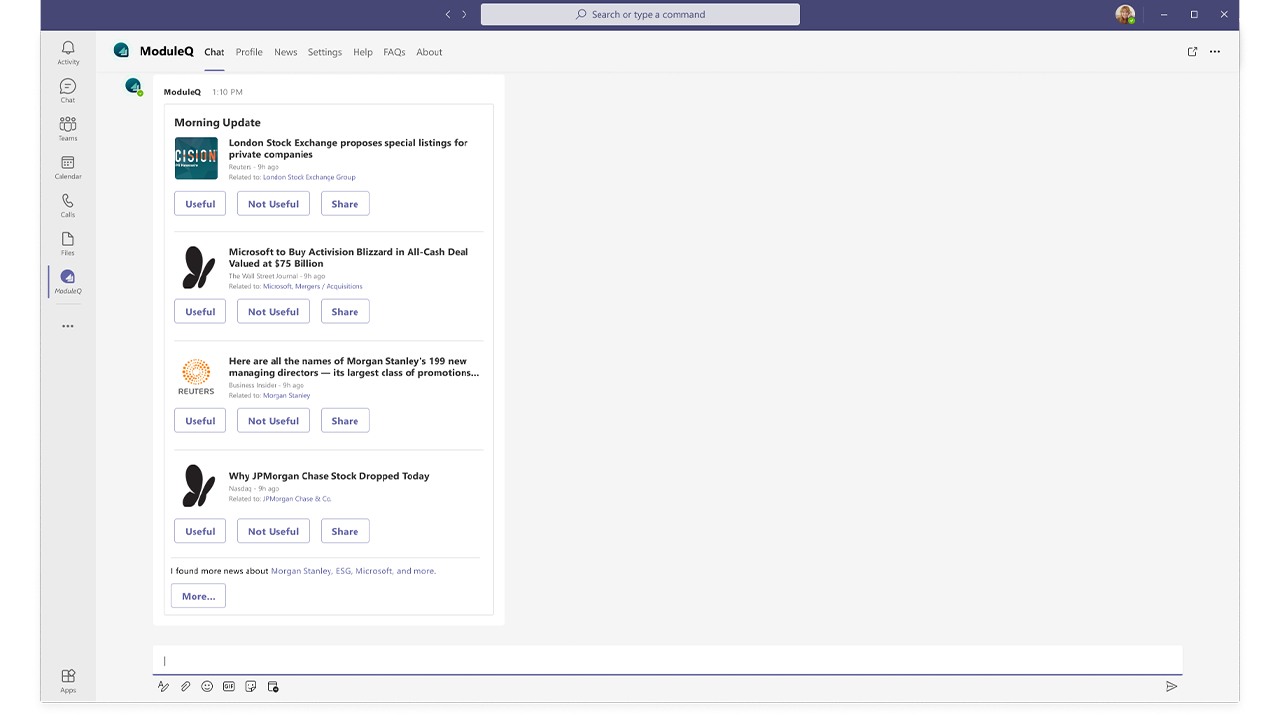Click thumbnail beside Activision Blizzard story
This screenshot has height=720, width=1280.
coord(198,267)
